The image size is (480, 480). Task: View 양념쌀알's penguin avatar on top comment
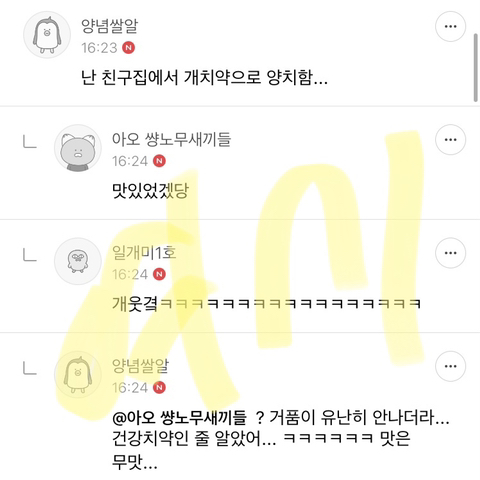click(x=47, y=35)
